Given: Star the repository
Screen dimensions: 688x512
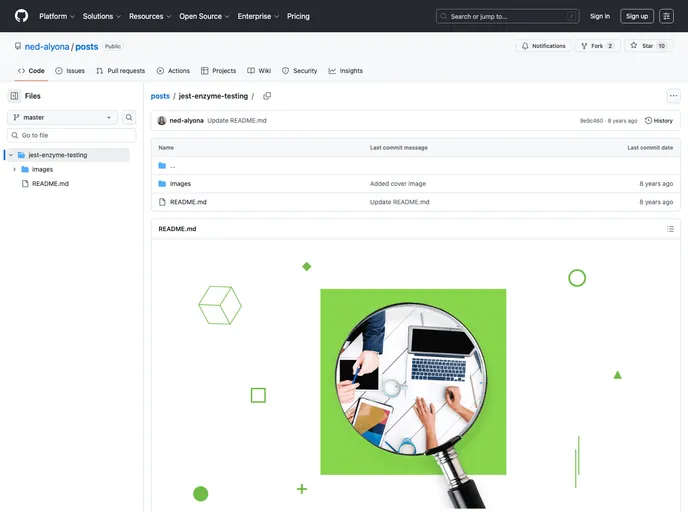Looking at the screenshot, I should tap(648, 46).
